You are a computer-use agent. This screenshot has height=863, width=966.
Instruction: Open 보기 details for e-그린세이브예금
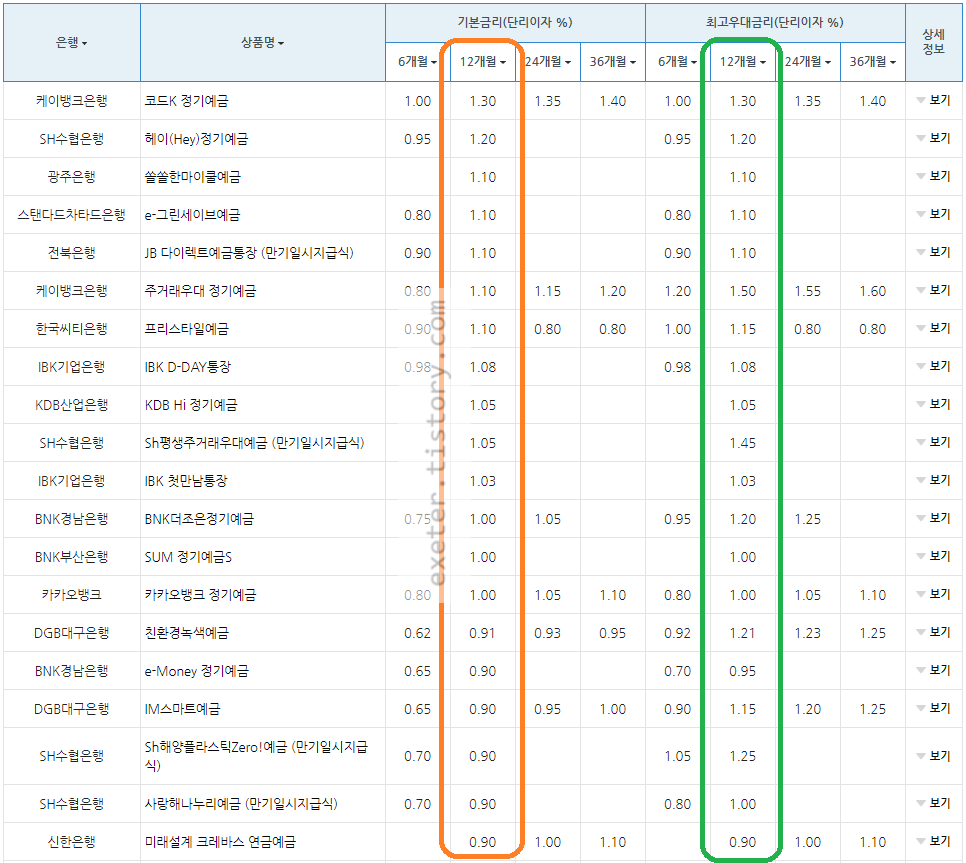click(933, 214)
